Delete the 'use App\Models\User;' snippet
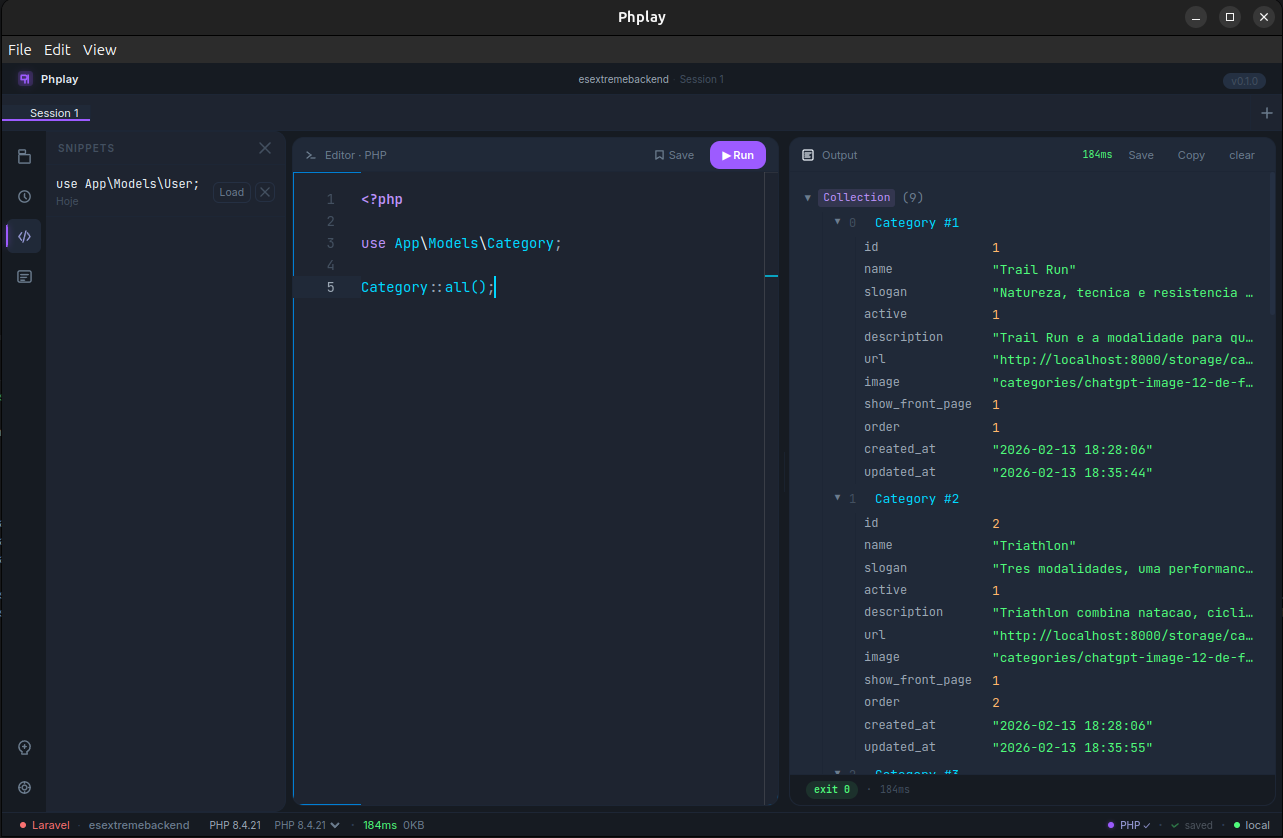The width and height of the screenshot is (1283, 838). (265, 192)
